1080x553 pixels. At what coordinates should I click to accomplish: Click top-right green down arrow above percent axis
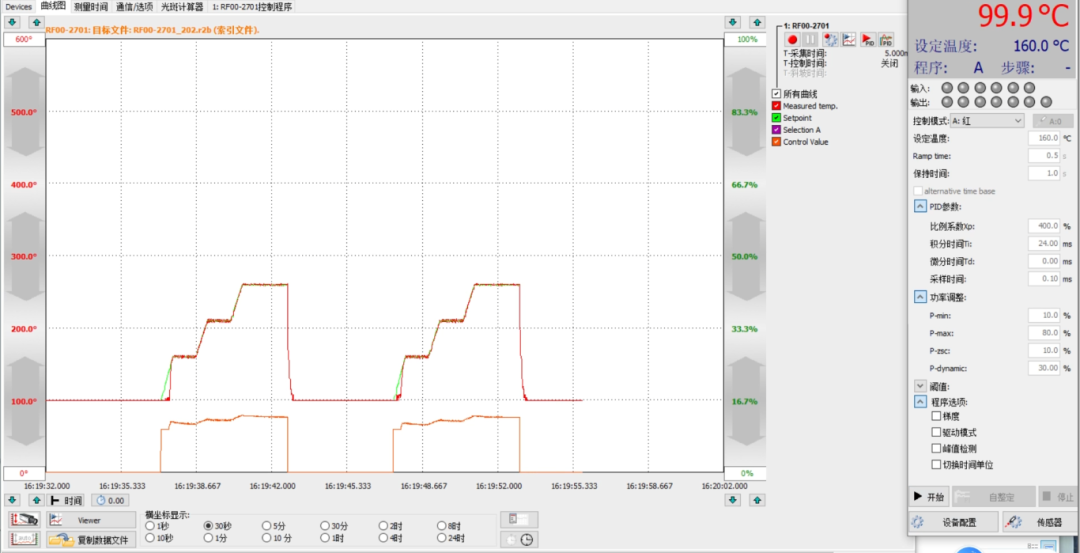[x=734, y=22]
